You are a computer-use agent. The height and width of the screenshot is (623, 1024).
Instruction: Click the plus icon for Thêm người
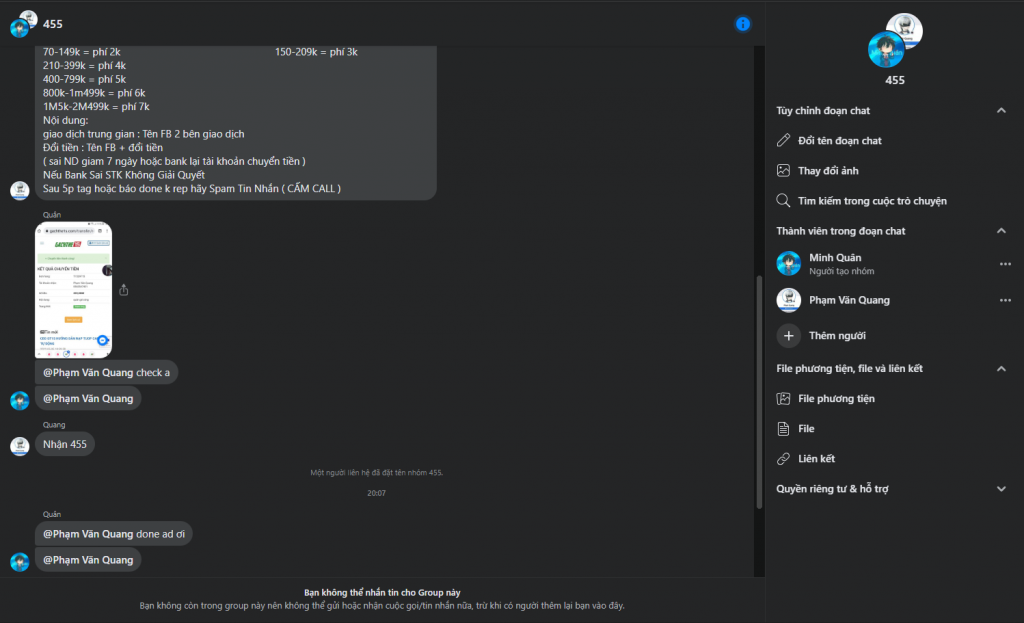[x=789, y=336]
